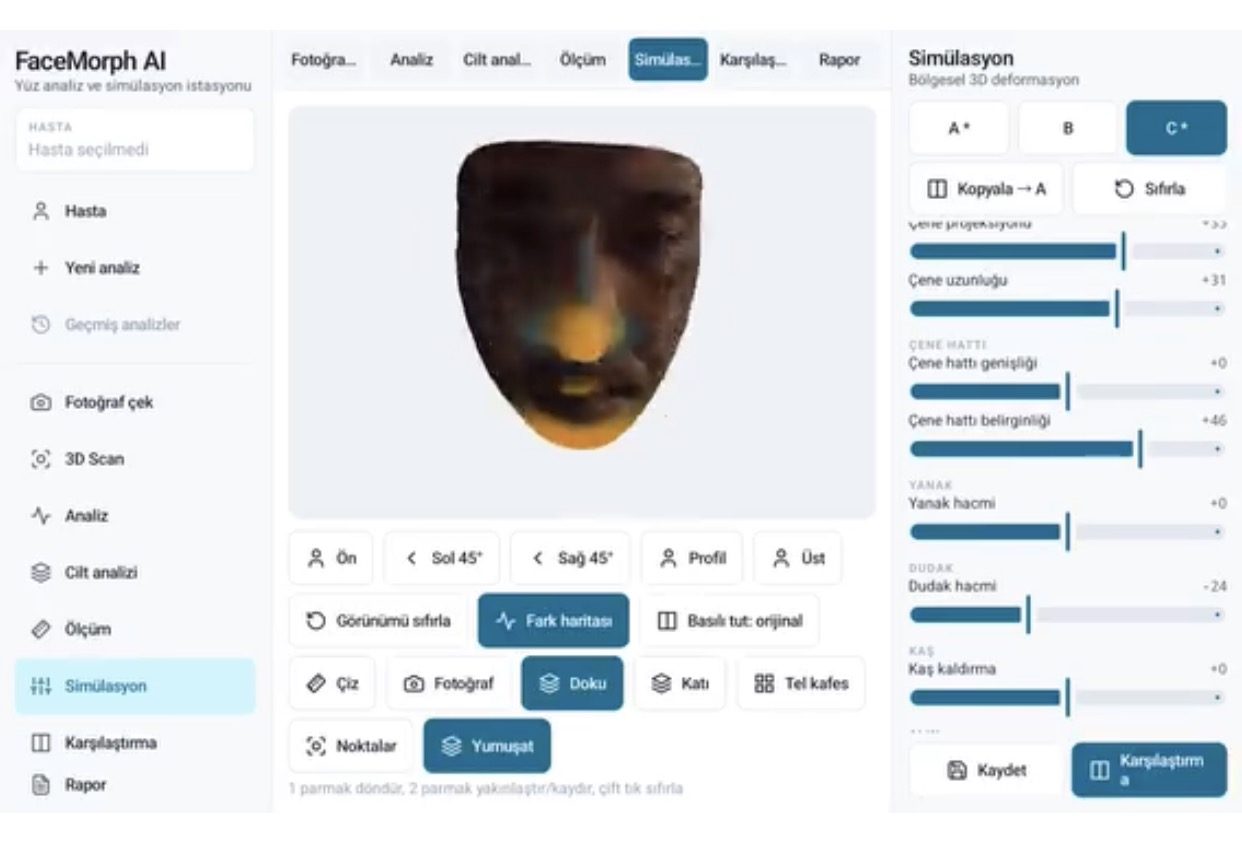This screenshot has width=1242, height=842.
Task: Toggle Noktalar landmark points
Action: click(351, 746)
